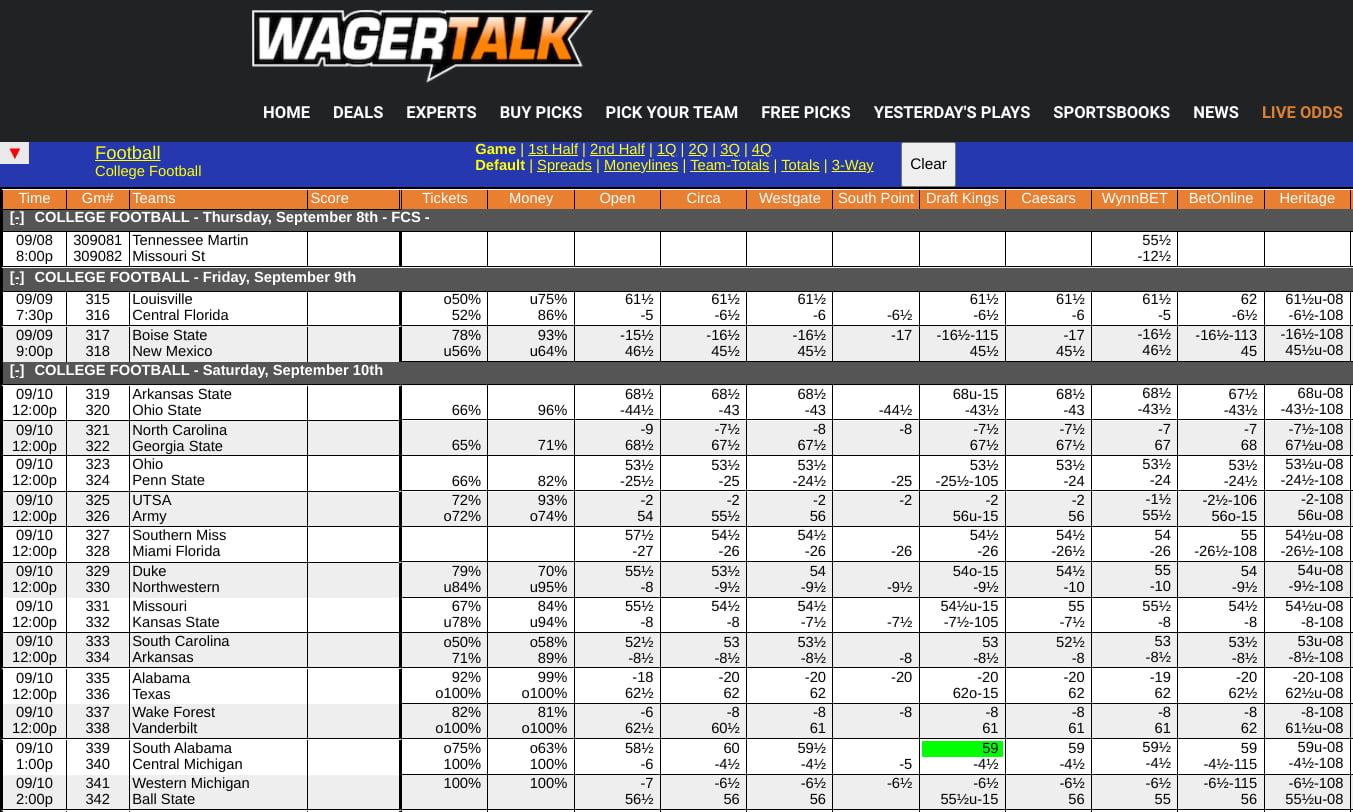1353x812 pixels.
Task: Click the South Point column header
Action: (876, 198)
